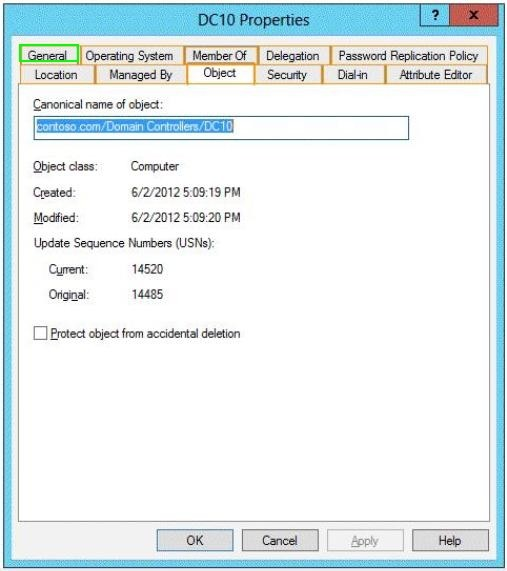
Task: View the Security tab
Action: (287, 75)
